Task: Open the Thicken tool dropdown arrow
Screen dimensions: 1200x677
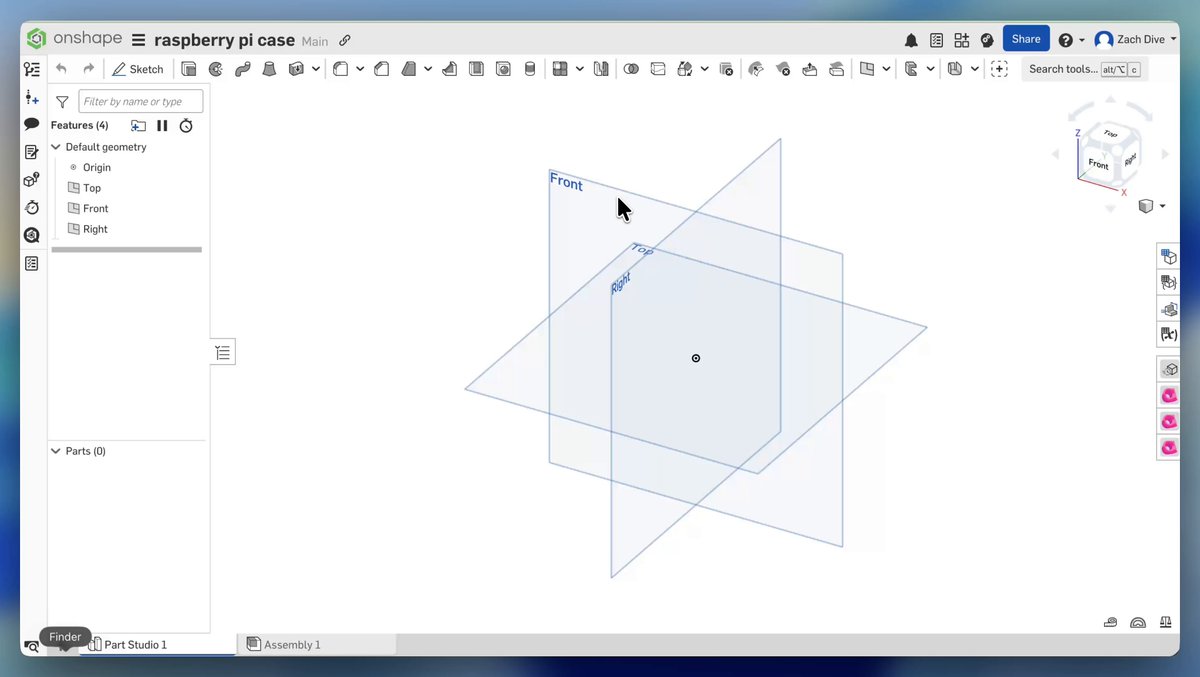Action: pyautogui.click(x=316, y=69)
